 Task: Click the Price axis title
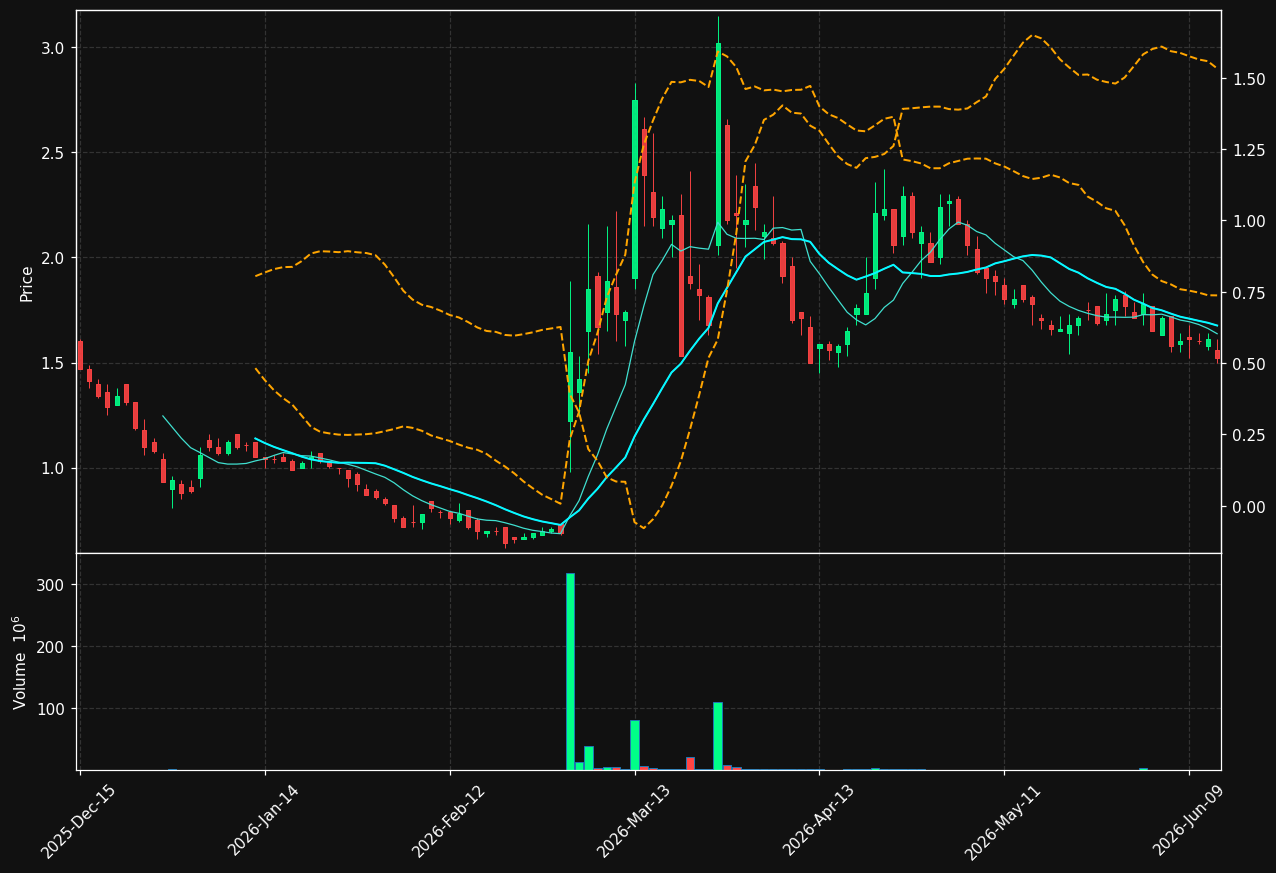click(x=27, y=283)
